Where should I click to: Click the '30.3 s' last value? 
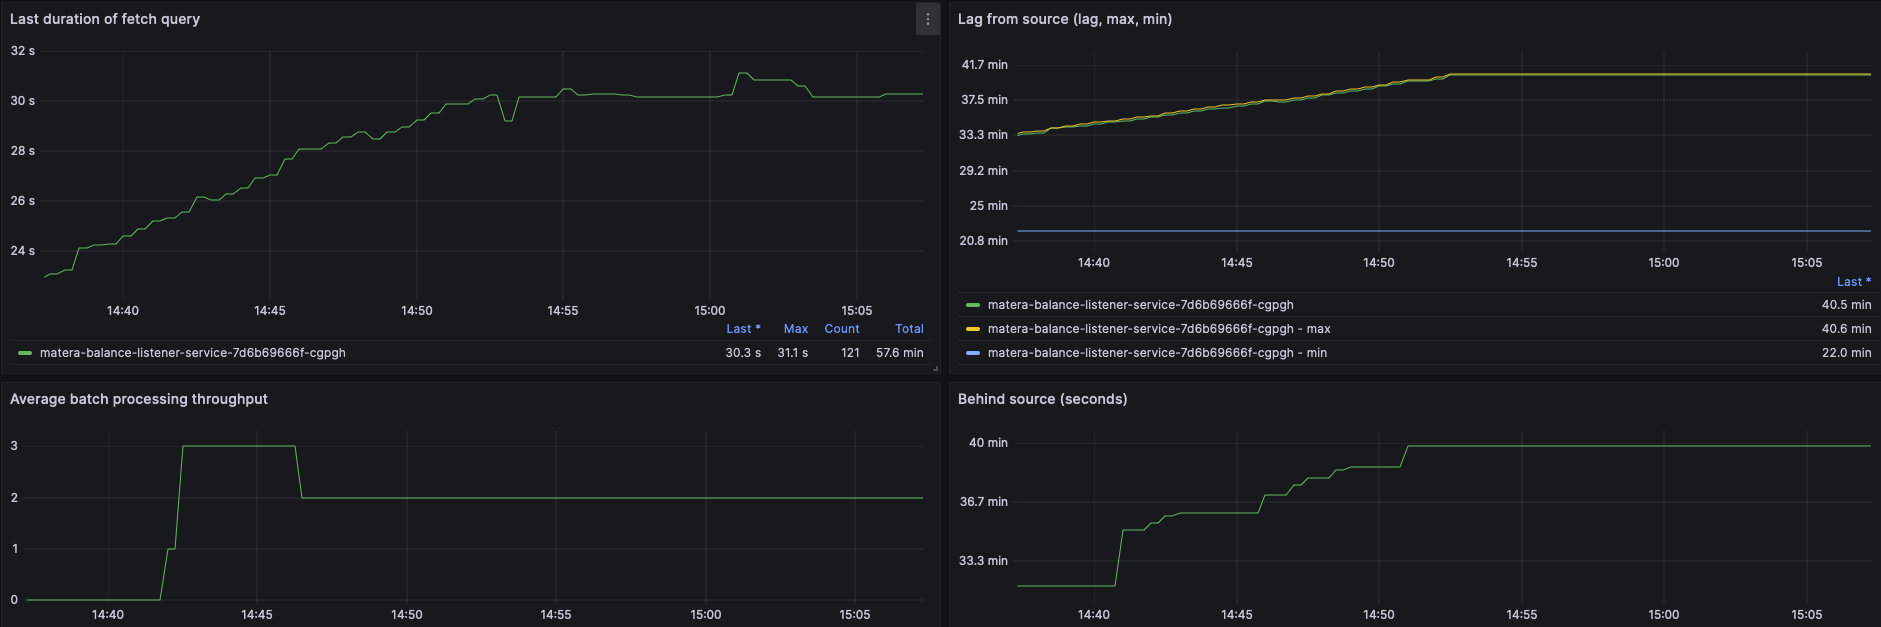(743, 353)
